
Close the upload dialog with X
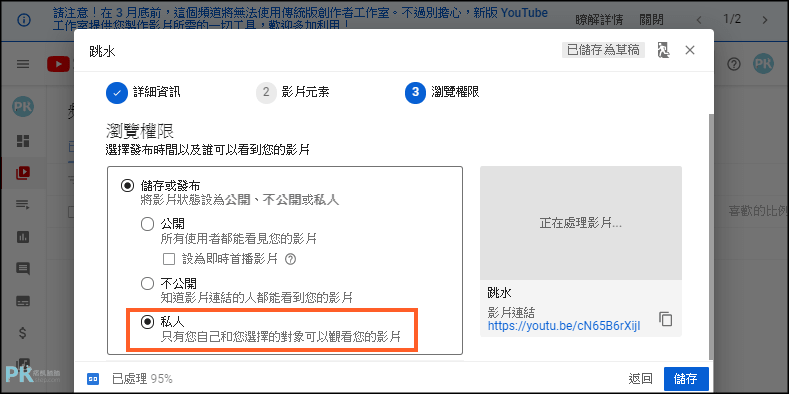(x=690, y=50)
